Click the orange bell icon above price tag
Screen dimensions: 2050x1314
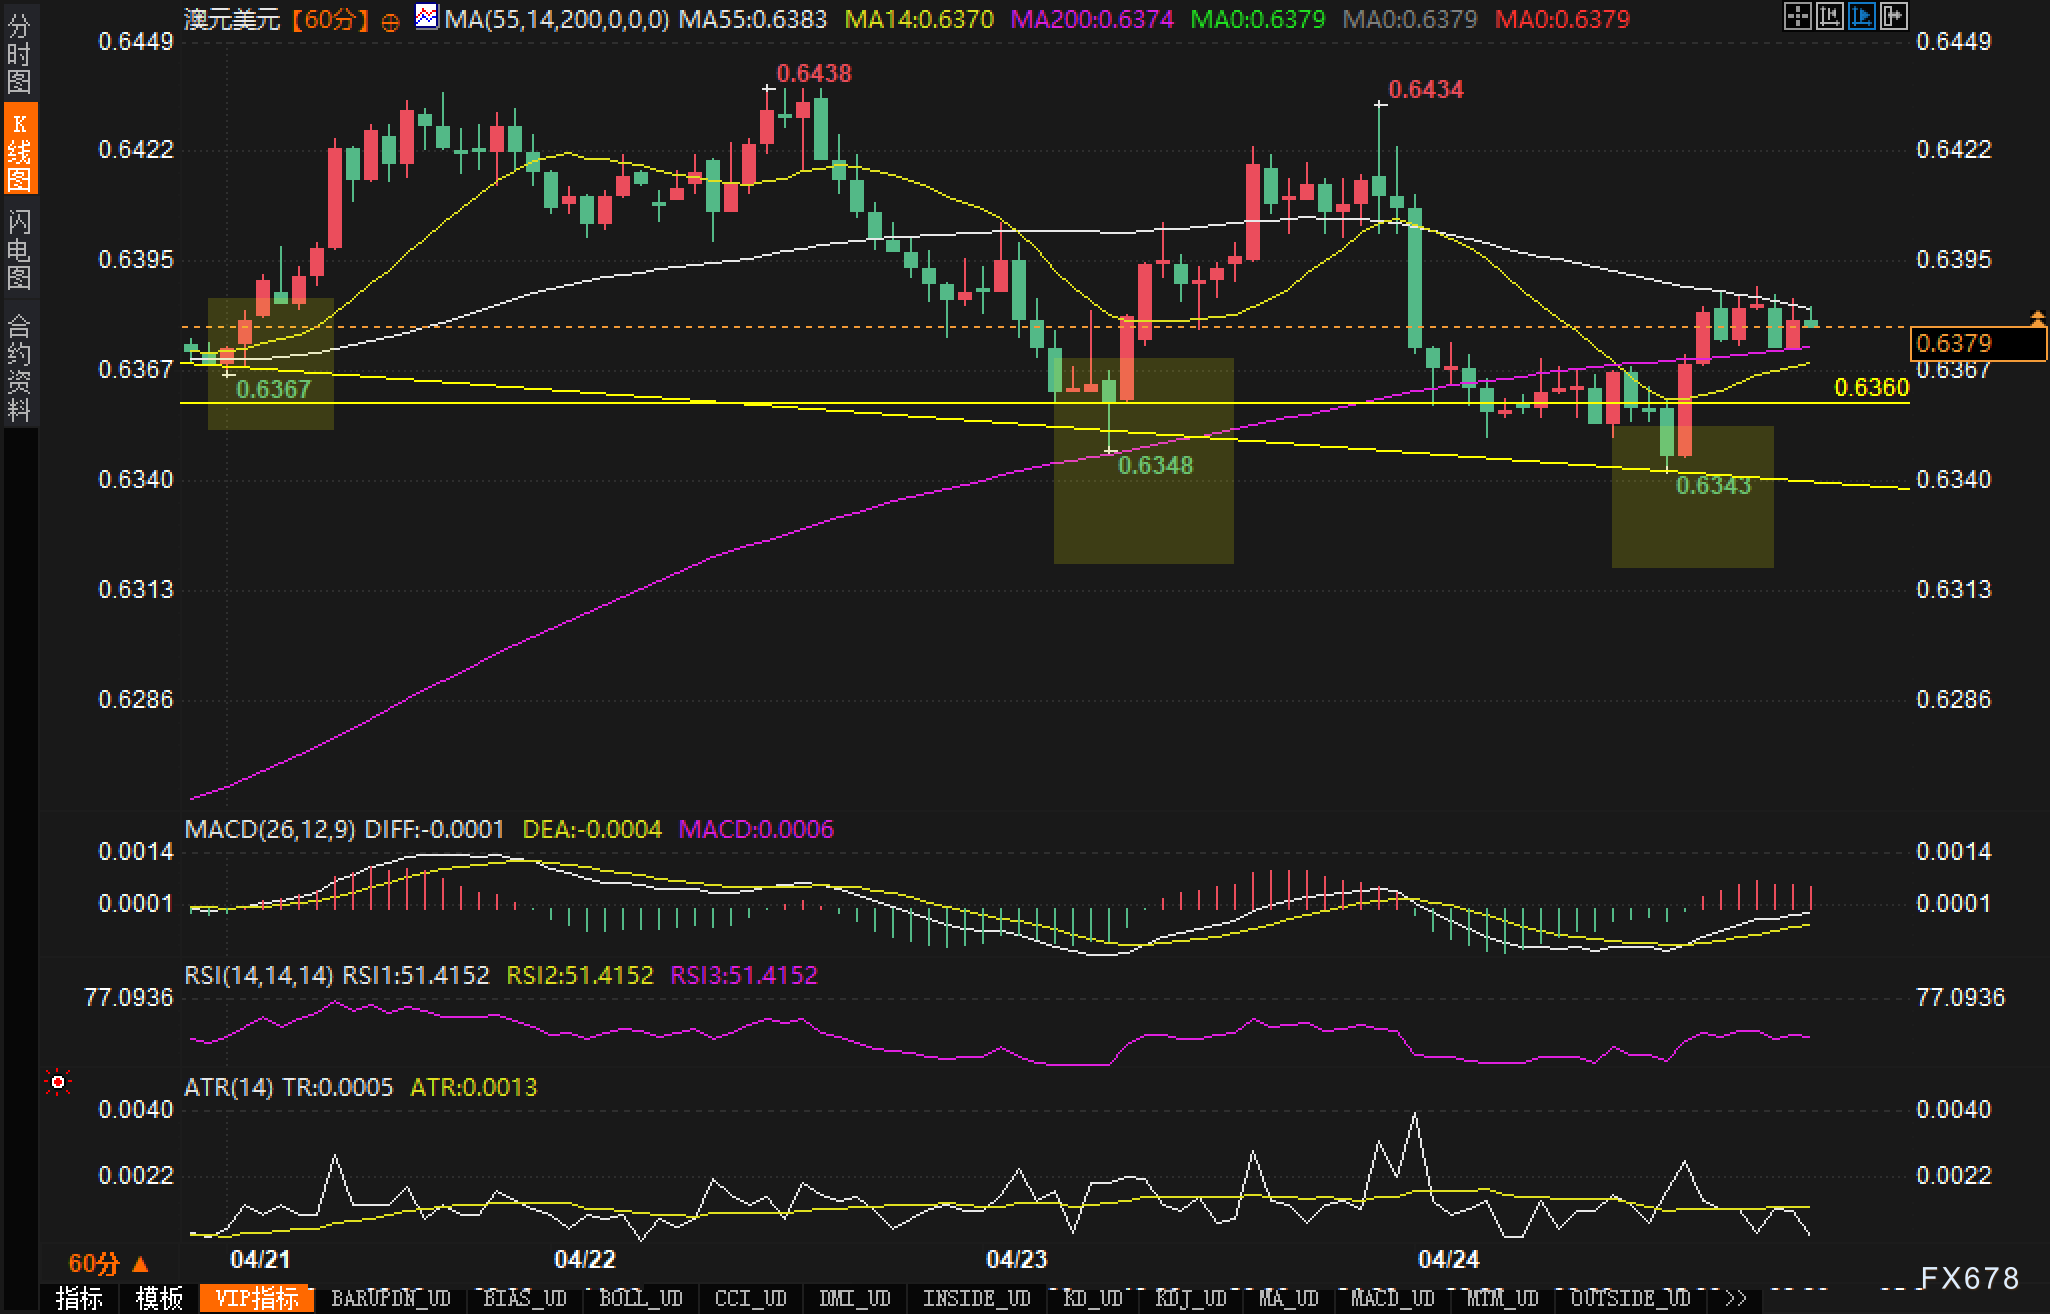(2037, 319)
